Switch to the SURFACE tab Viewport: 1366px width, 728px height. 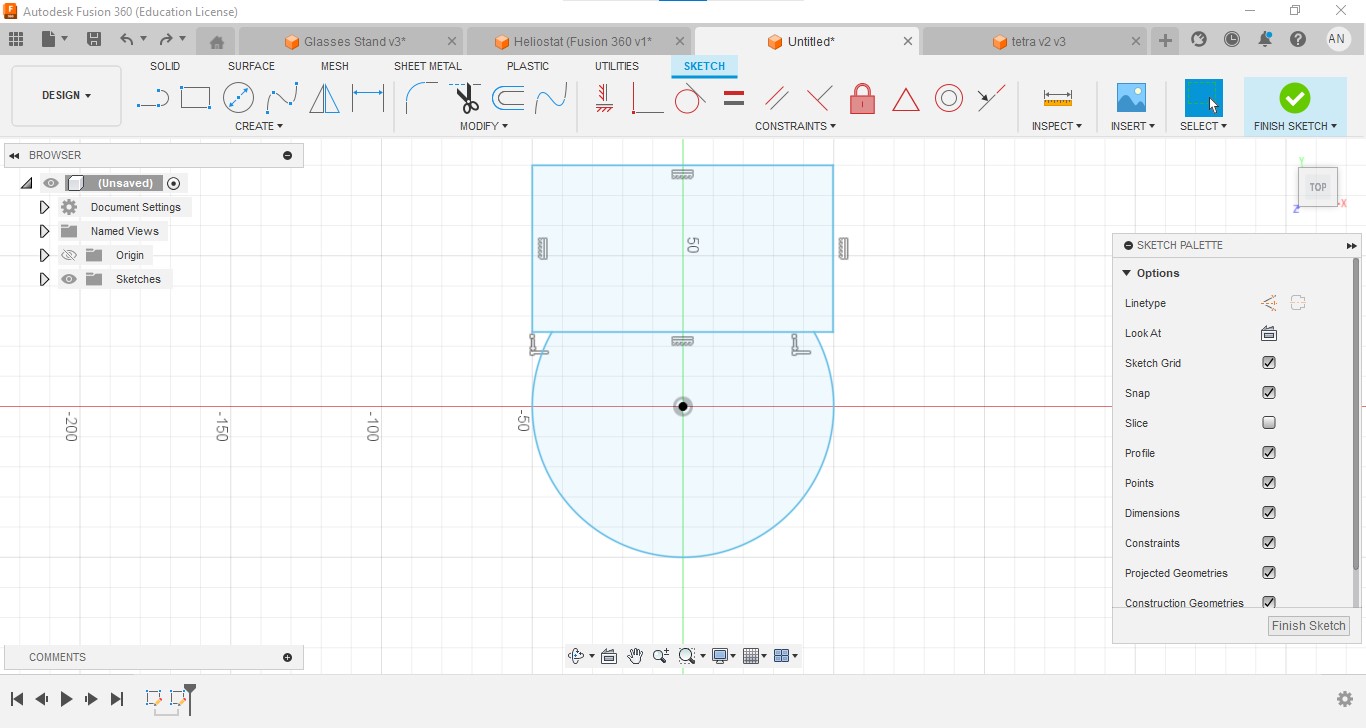[x=251, y=66]
